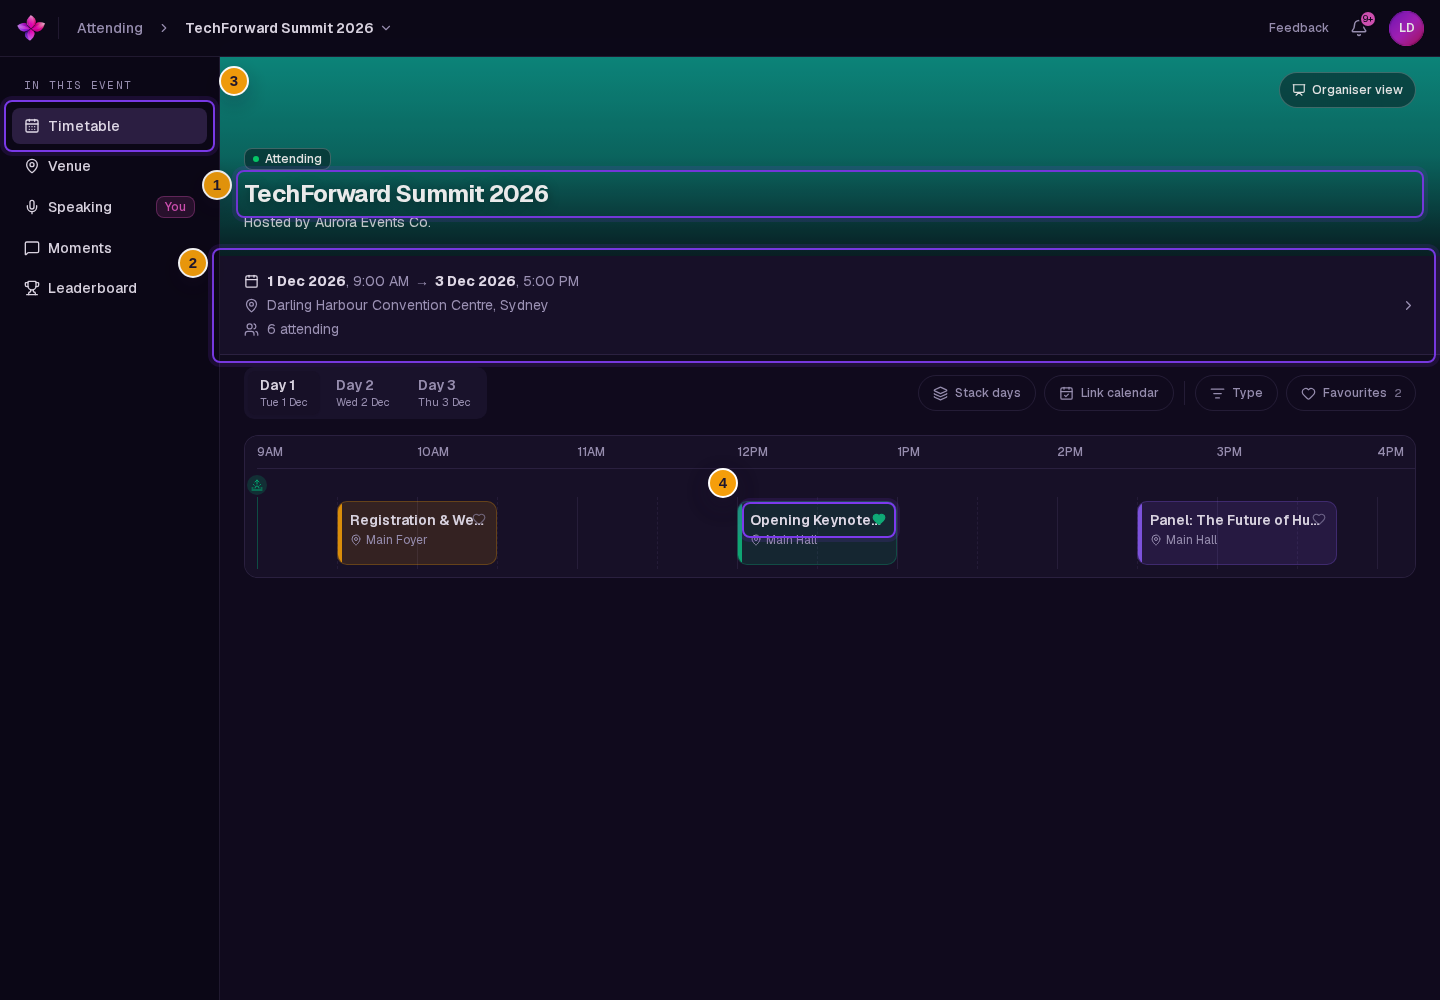Open the LD user avatar menu

(1406, 28)
